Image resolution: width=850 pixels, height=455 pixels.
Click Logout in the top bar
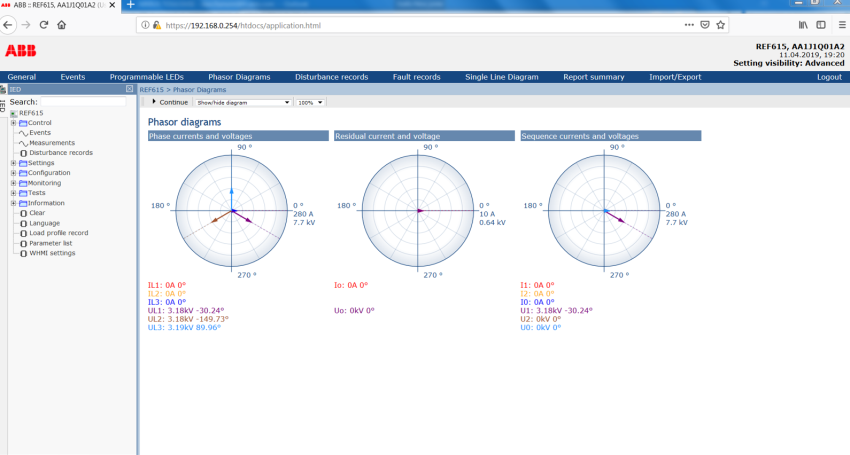[828, 77]
